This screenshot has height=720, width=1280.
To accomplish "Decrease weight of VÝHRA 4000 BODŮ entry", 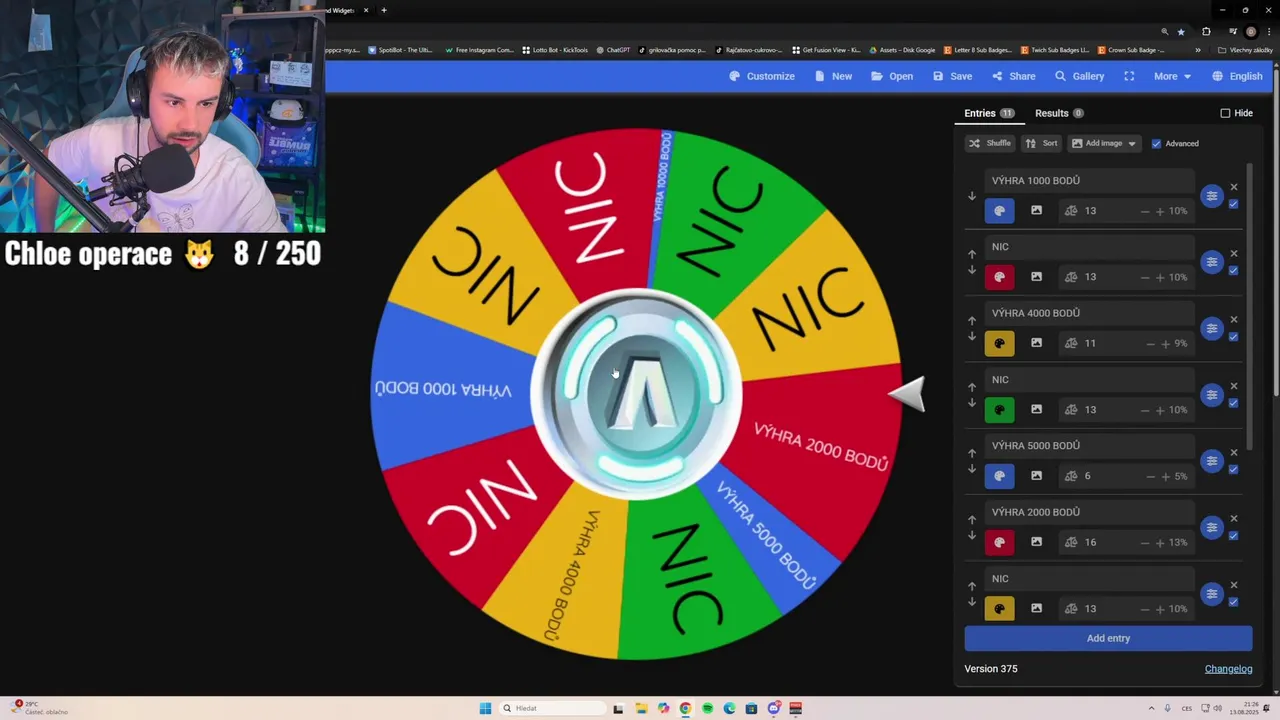I will click(1150, 343).
